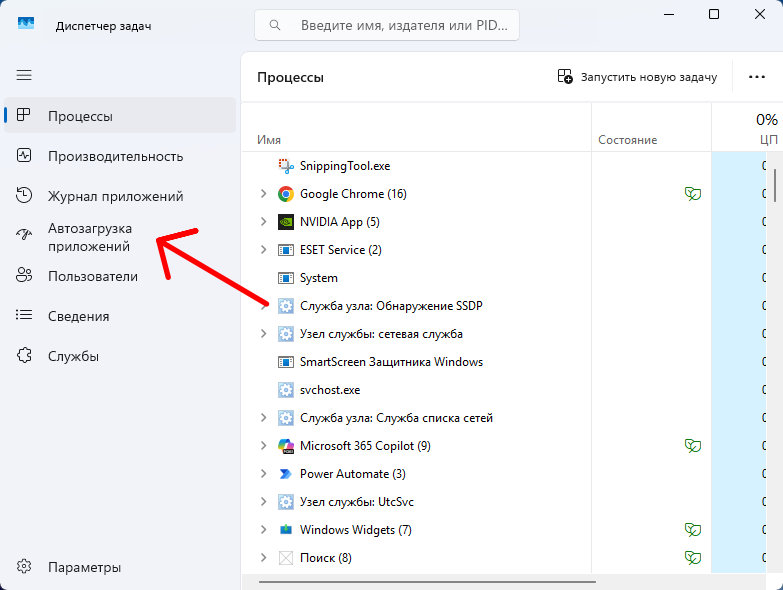Click the SmartScreen Защитника Windows icon

pos(286,362)
